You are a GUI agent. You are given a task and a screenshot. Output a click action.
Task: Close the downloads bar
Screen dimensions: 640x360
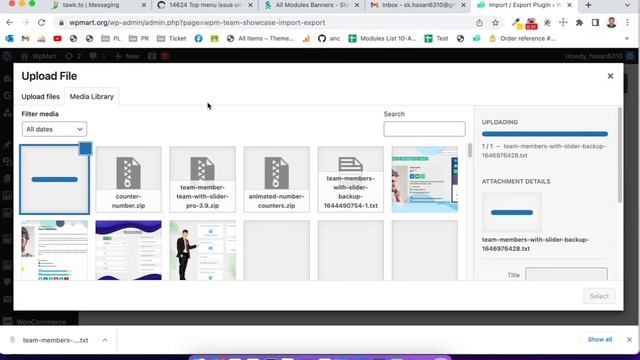click(629, 340)
